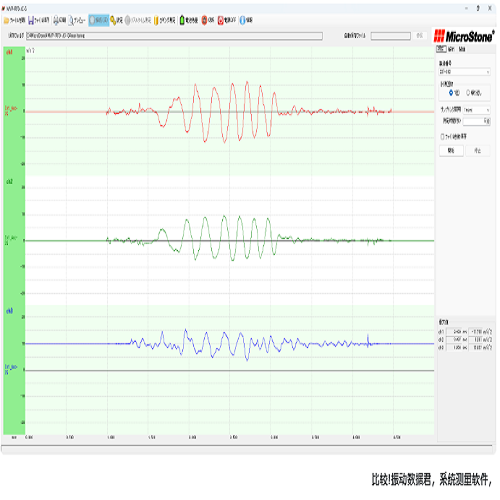Click the printer icon in the toolbar
Screen dimensions: 500x500
56,21
